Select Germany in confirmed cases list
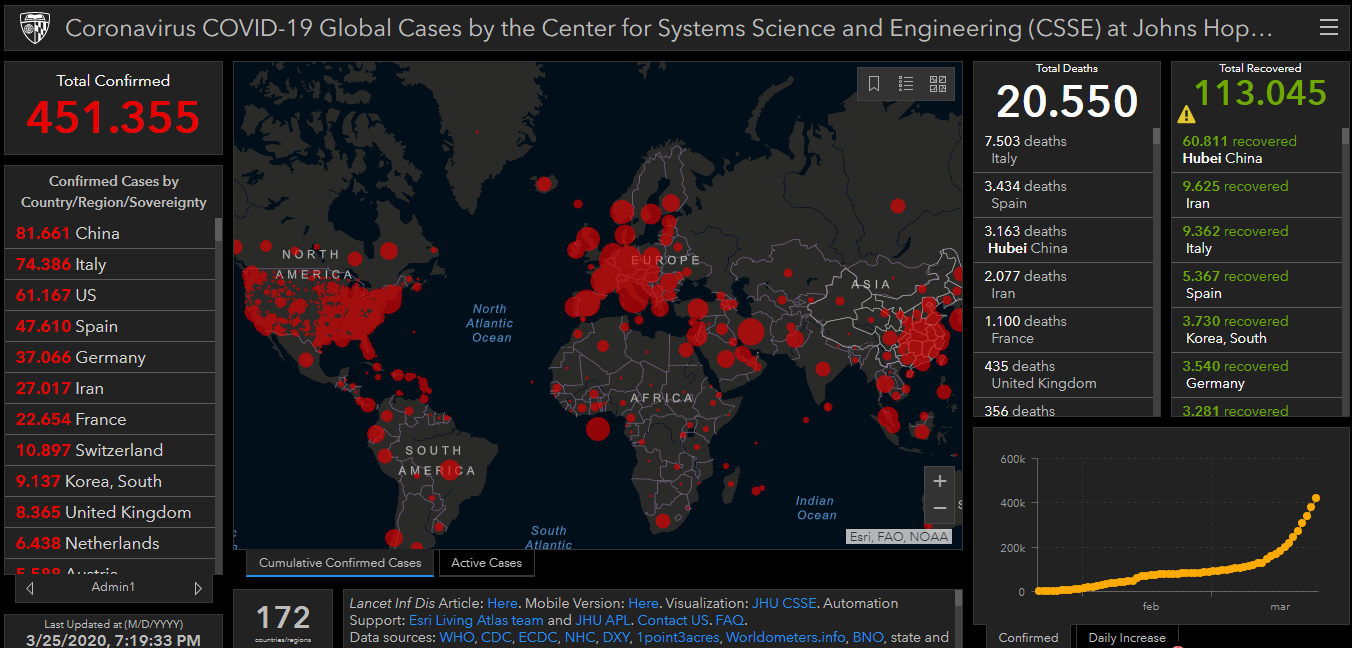The width and height of the screenshot is (1352, 648). pos(110,357)
